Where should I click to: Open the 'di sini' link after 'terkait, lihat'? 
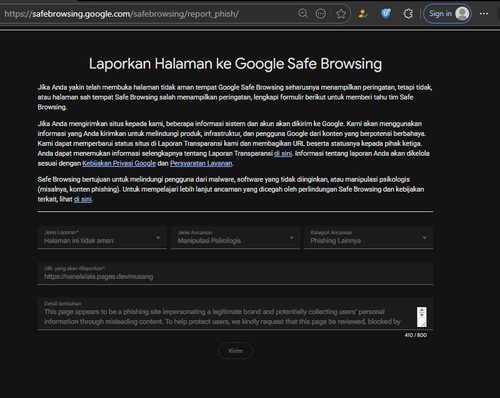coord(82,199)
